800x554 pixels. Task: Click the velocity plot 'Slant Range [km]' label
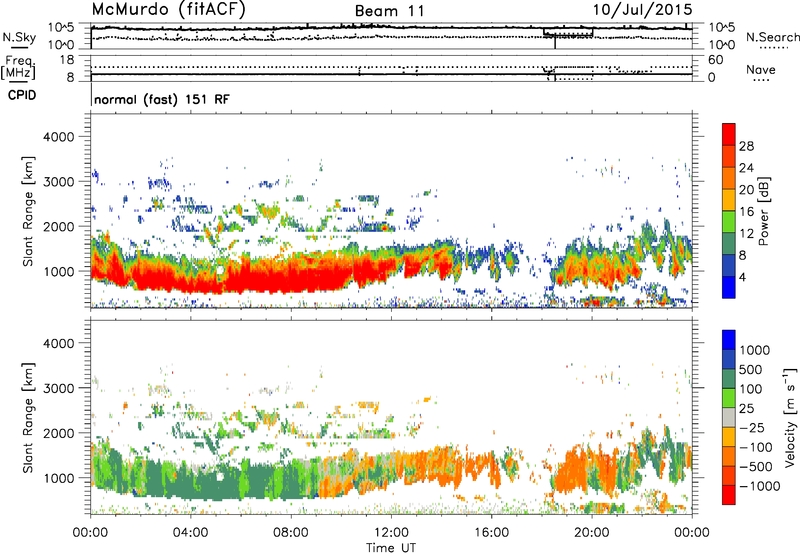28,417
